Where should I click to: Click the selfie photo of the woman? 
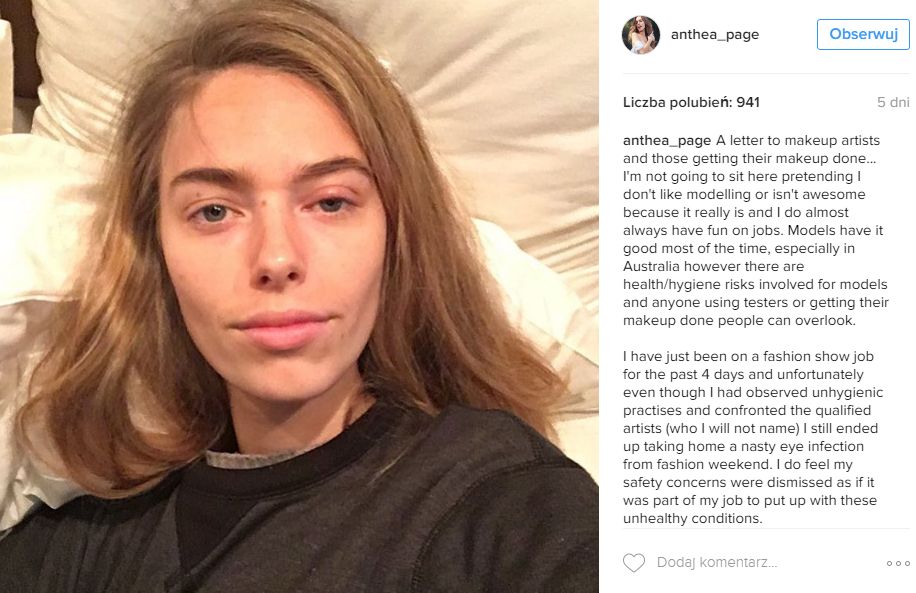299,296
